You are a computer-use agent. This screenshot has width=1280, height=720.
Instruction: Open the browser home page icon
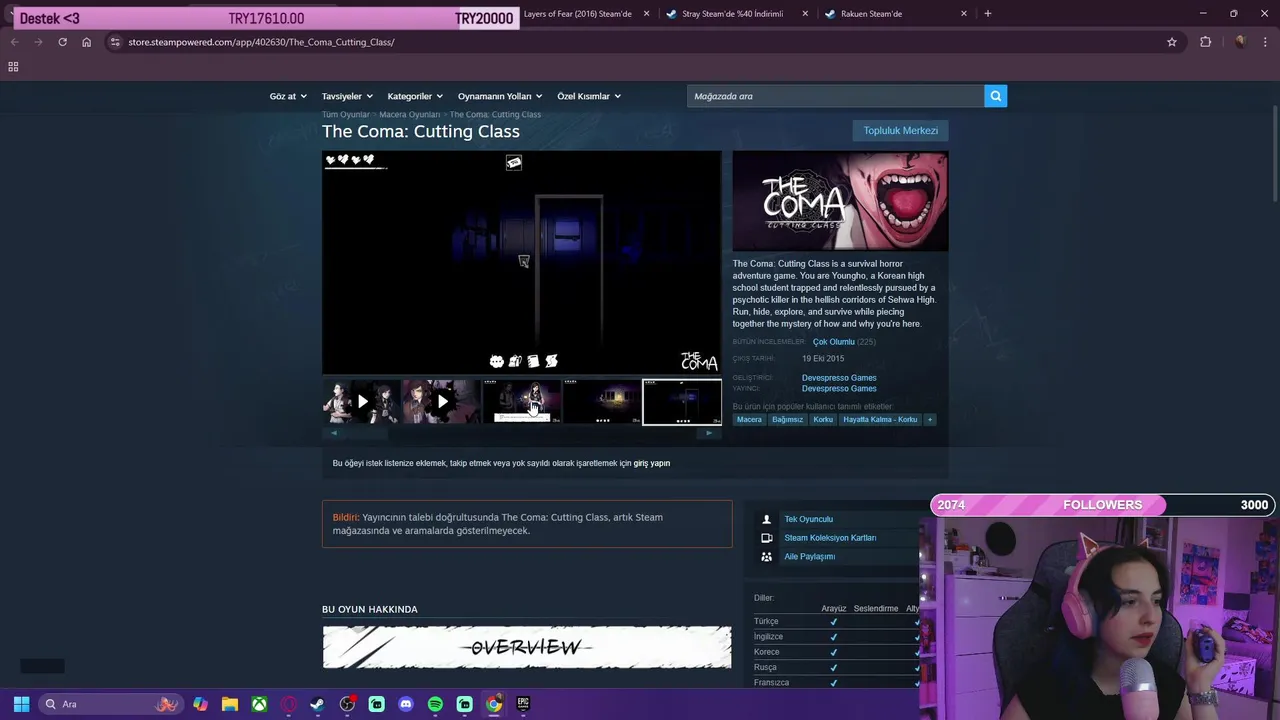point(86,42)
